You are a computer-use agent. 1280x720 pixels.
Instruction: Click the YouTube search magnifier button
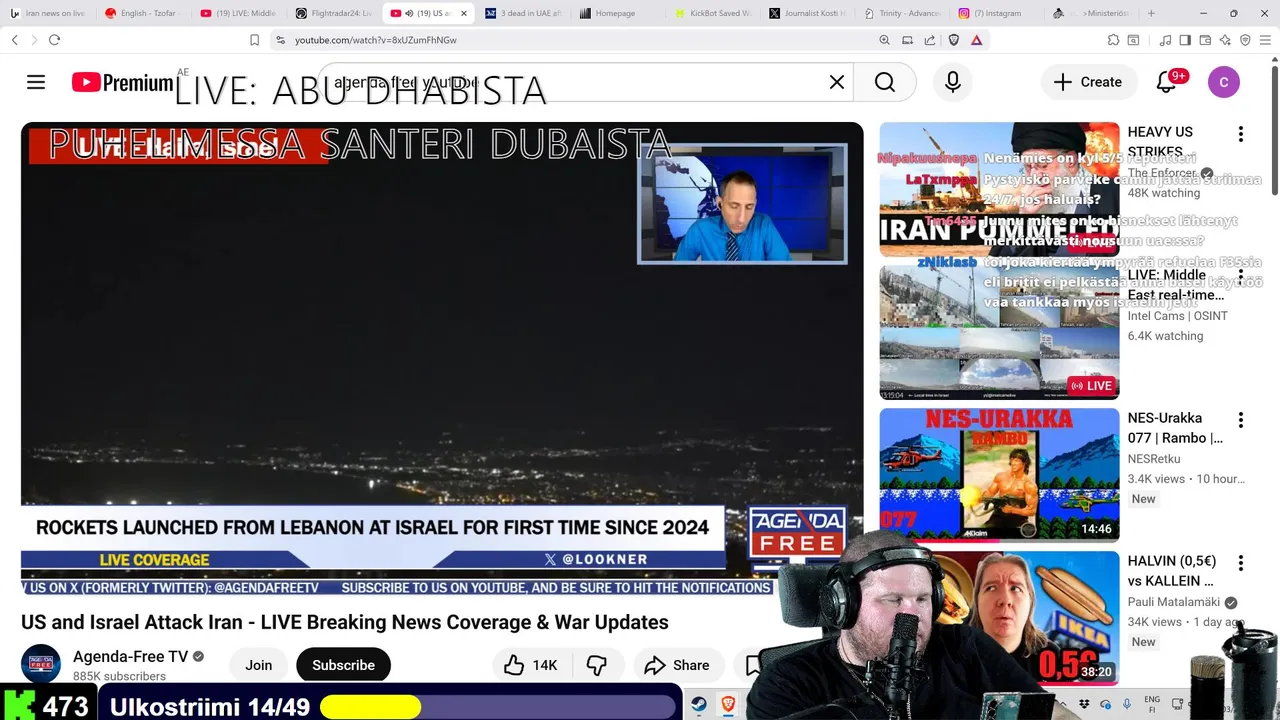tap(885, 82)
